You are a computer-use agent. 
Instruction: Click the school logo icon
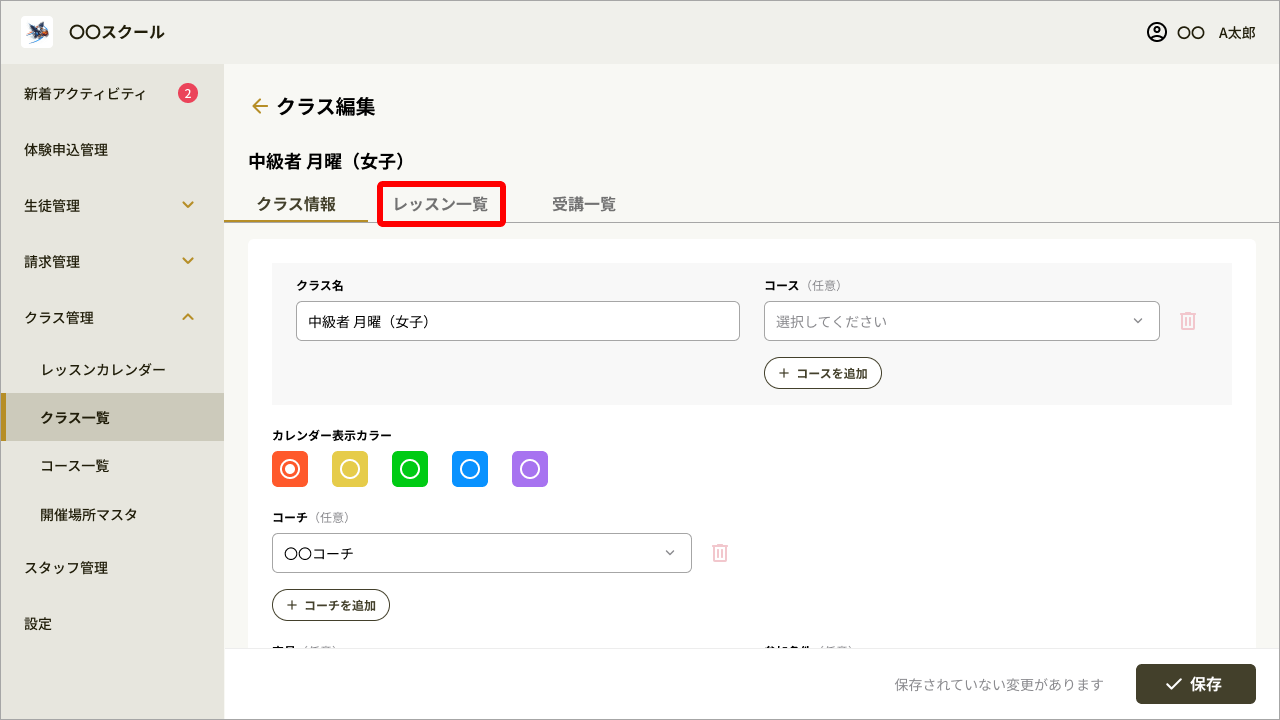click(x=37, y=32)
